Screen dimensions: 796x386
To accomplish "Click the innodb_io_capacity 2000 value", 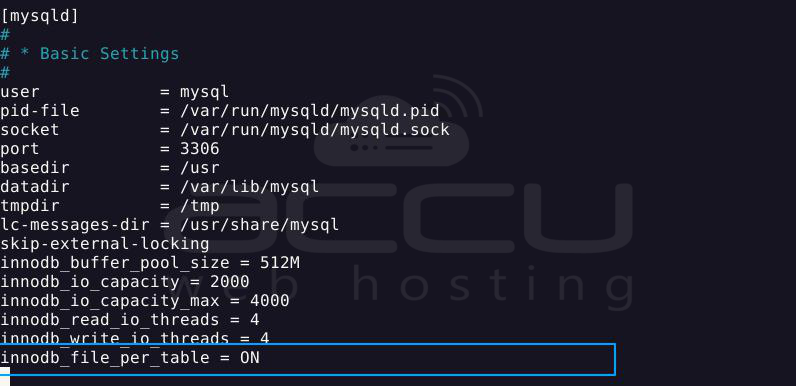I will pos(229,282).
